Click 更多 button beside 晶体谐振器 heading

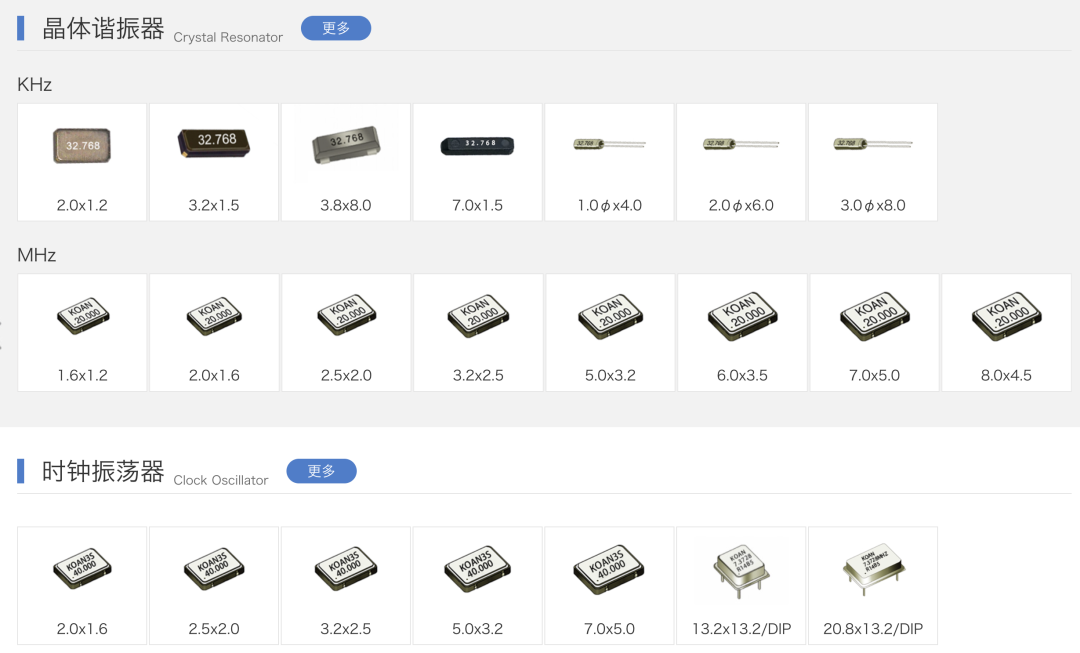pyautogui.click(x=335, y=28)
